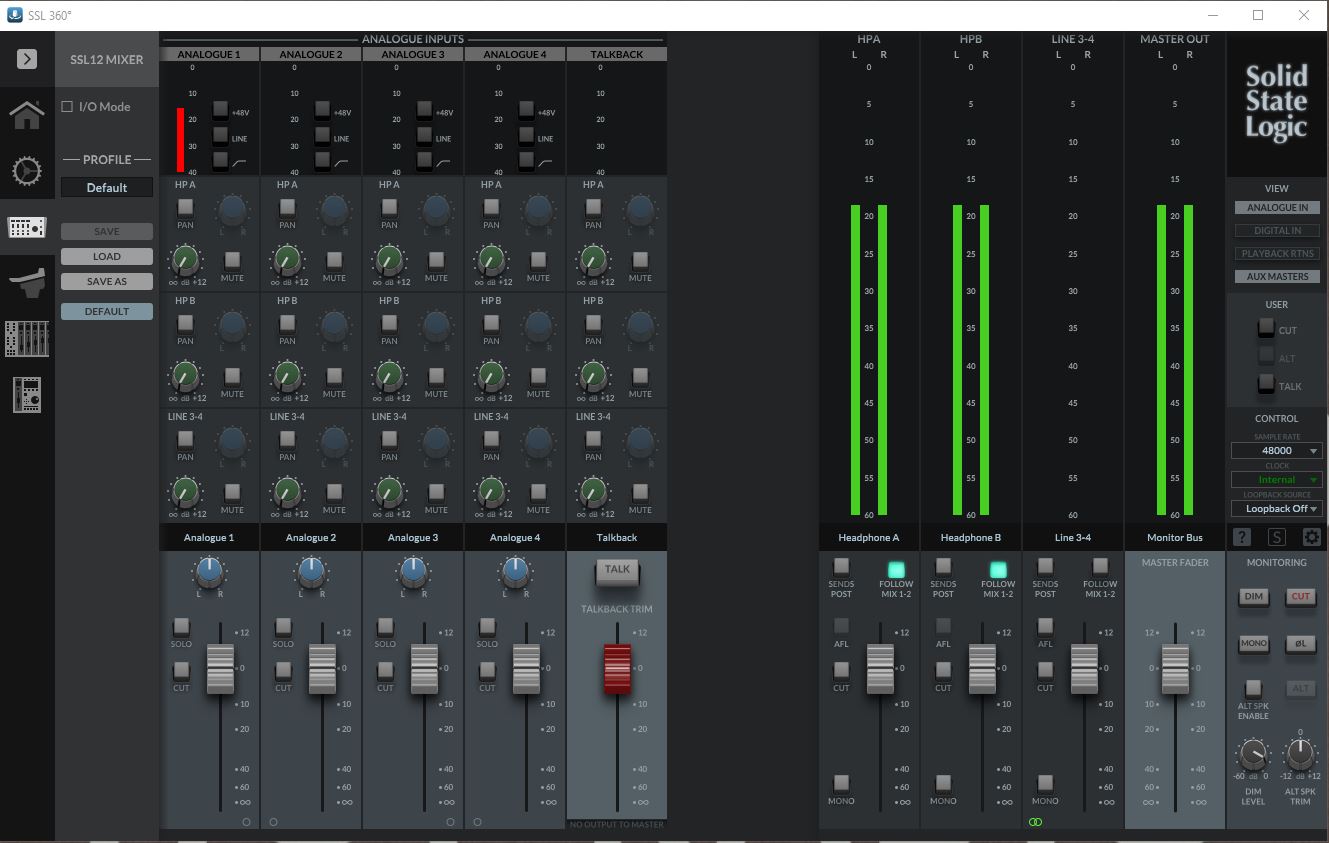The height and width of the screenshot is (843, 1329).
Task: Select the SSL12 mixer device icon in sidebar
Action: 27,227
